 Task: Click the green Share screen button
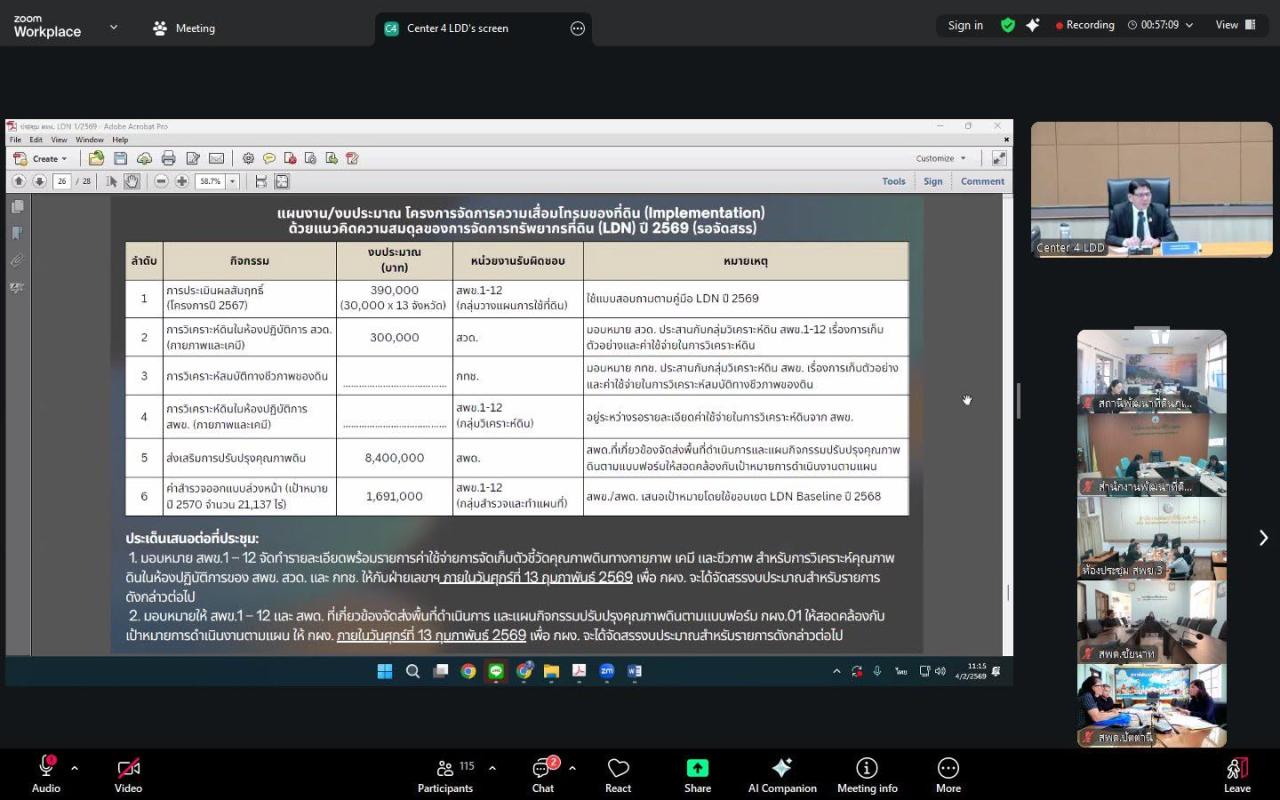(x=697, y=774)
